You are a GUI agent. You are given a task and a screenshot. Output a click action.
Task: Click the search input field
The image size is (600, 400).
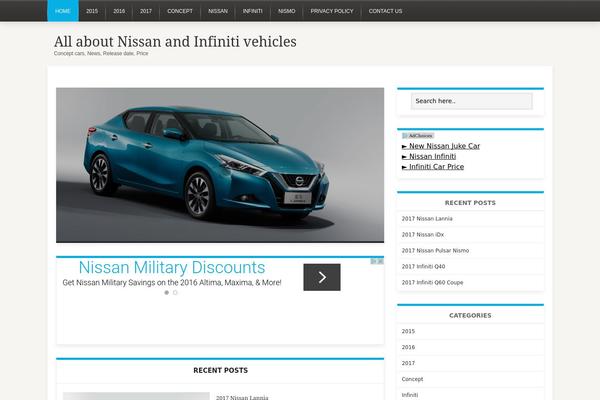pos(471,101)
